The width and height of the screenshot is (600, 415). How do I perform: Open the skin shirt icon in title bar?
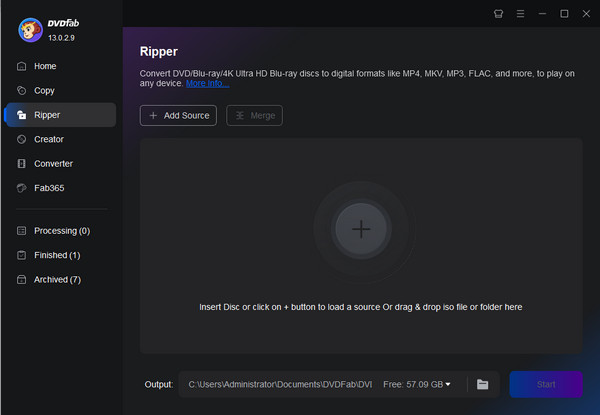tap(498, 14)
